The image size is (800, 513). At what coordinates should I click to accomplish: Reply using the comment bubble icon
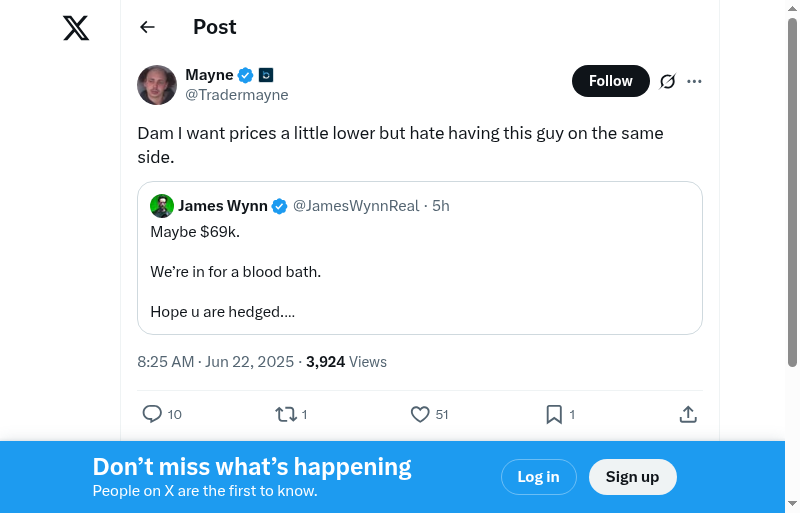click(x=152, y=414)
